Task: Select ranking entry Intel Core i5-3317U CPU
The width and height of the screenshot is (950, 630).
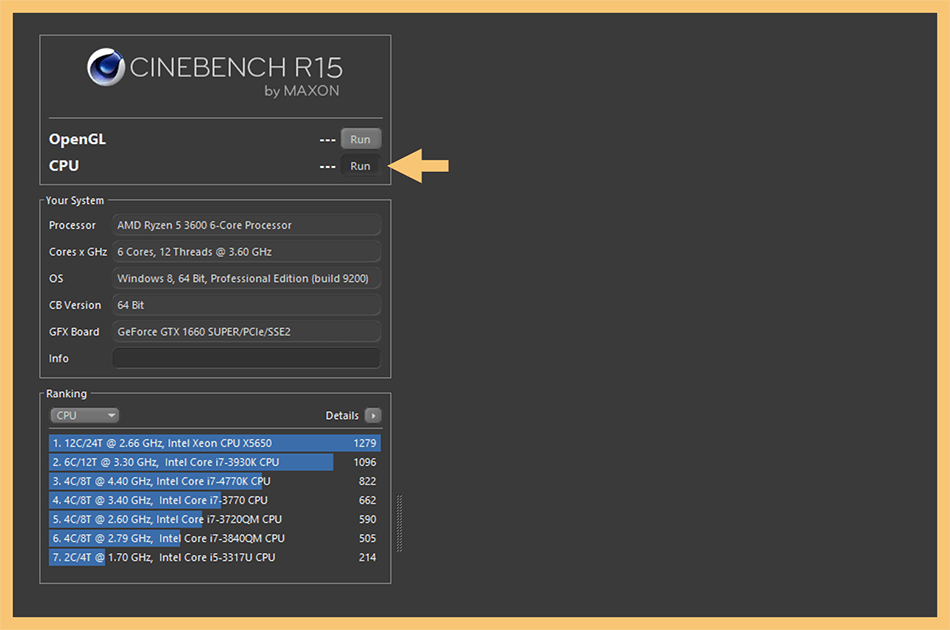Action: coord(214,557)
